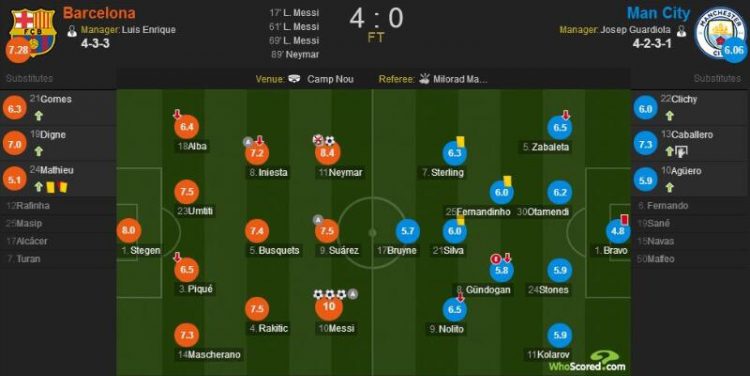Click the stadium icon beside Camp Nou
Viewport: 750px width, 376px height.
coord(294,78)
